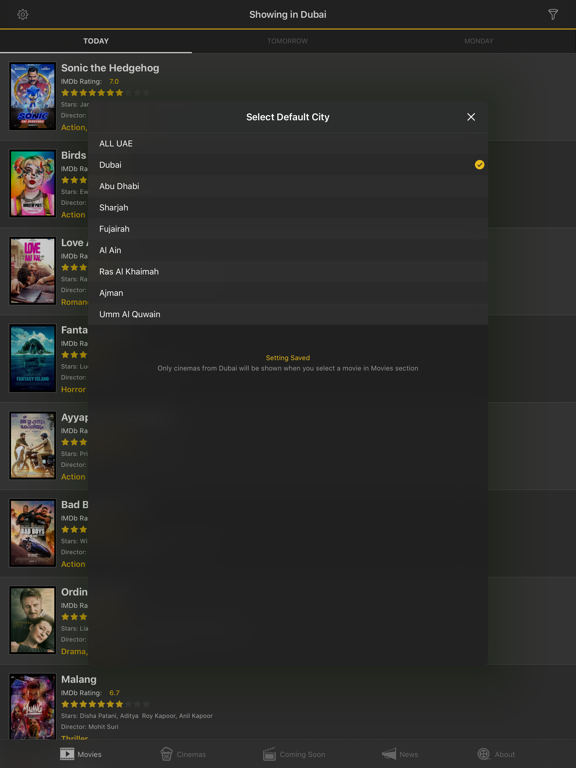This screenshot has height=768, width=576.
Task: Select ALL UAE as default city
Action: coord(288,144)
